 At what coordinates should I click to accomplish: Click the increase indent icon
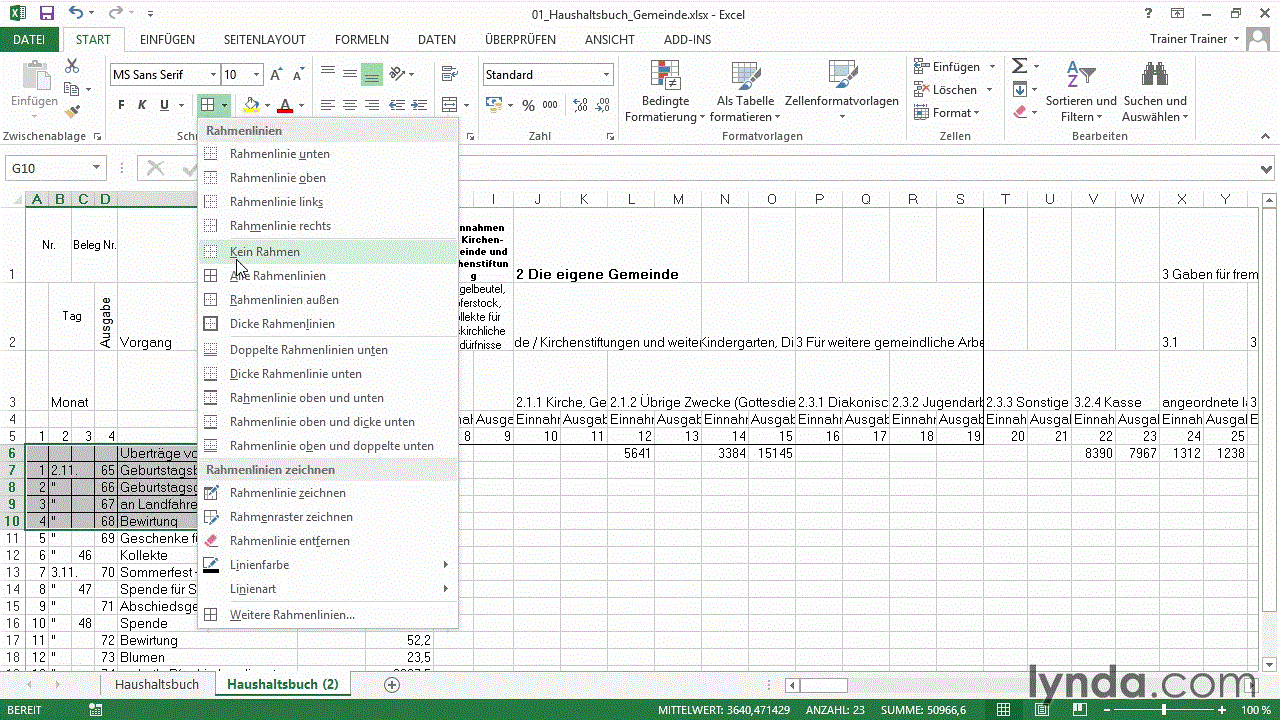pyautogui.click(x=419, y=105)
